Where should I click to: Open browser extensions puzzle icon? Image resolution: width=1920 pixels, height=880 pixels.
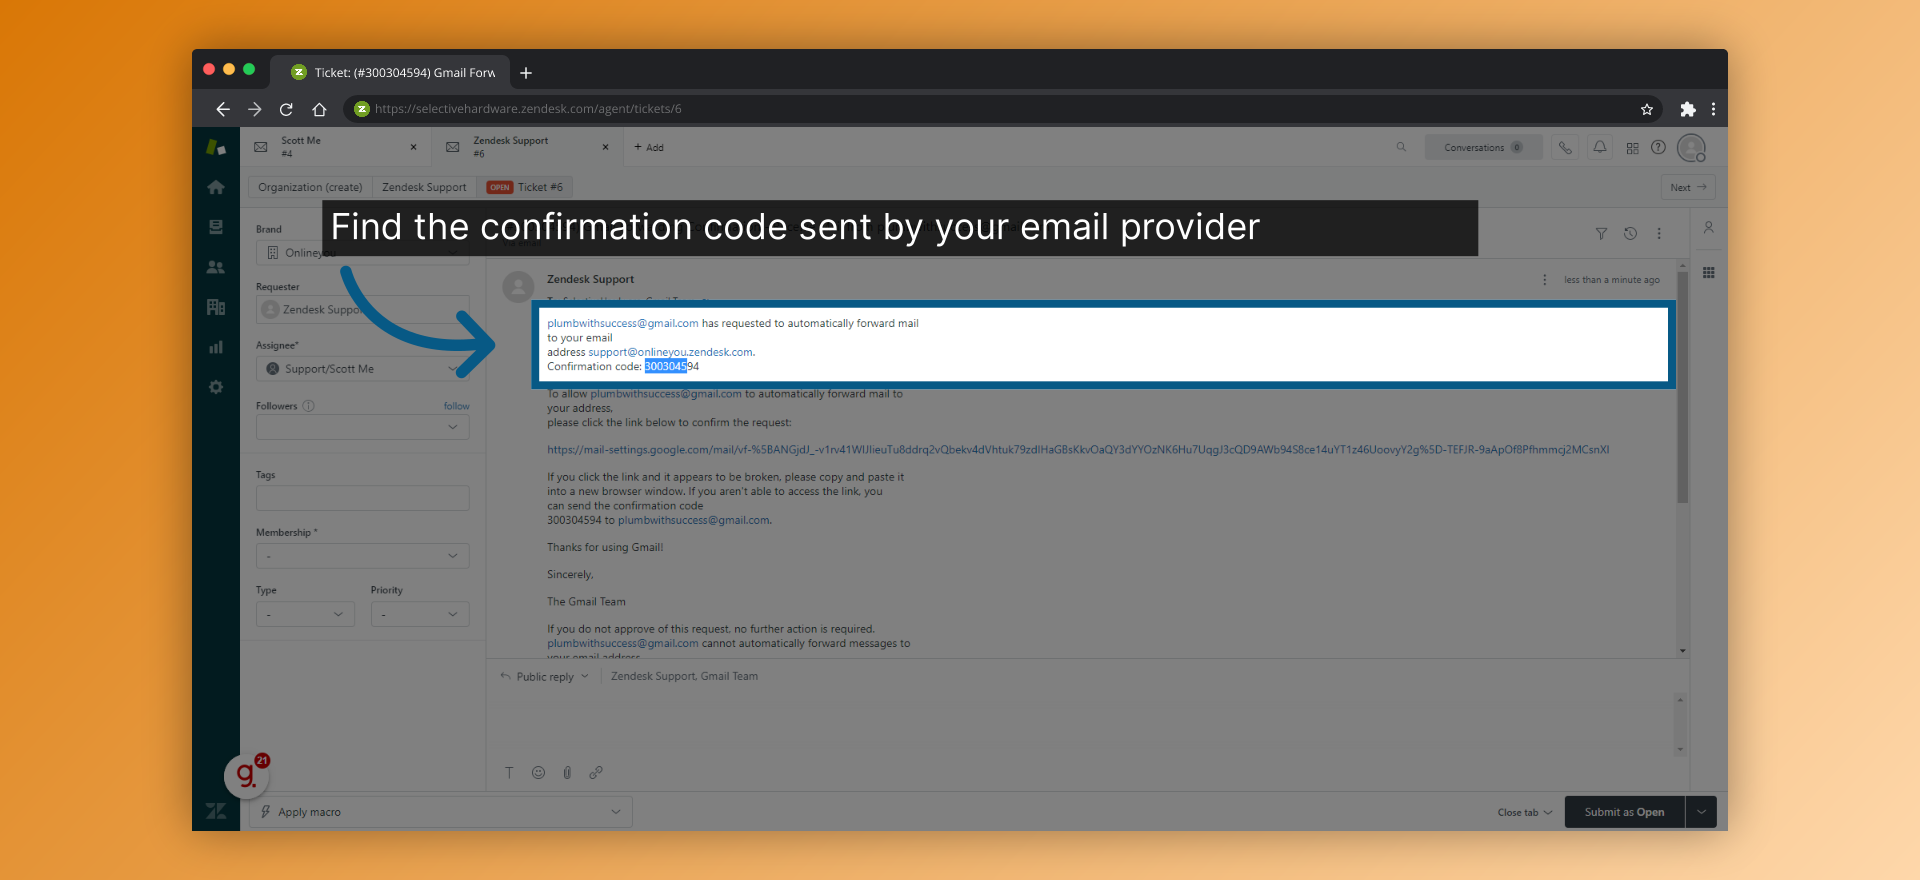click(1688, 109)
